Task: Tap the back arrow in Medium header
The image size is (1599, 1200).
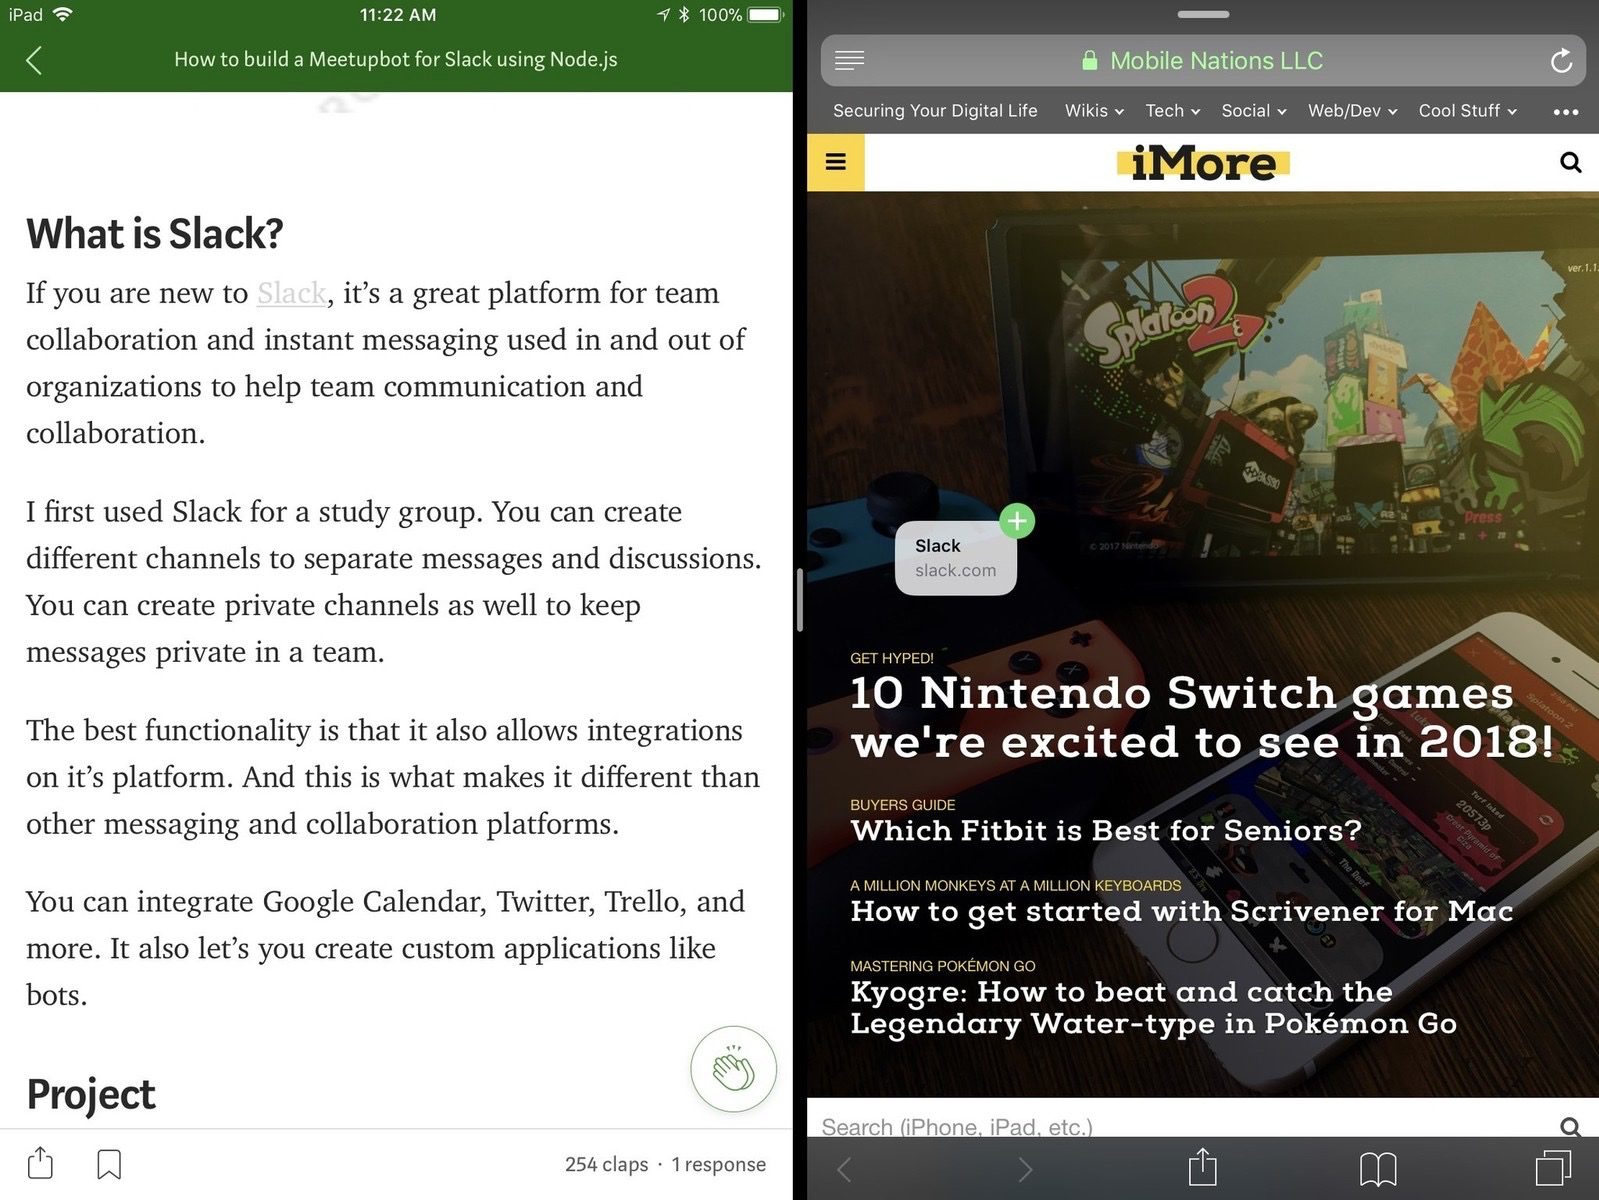Action: pos(34,60)
